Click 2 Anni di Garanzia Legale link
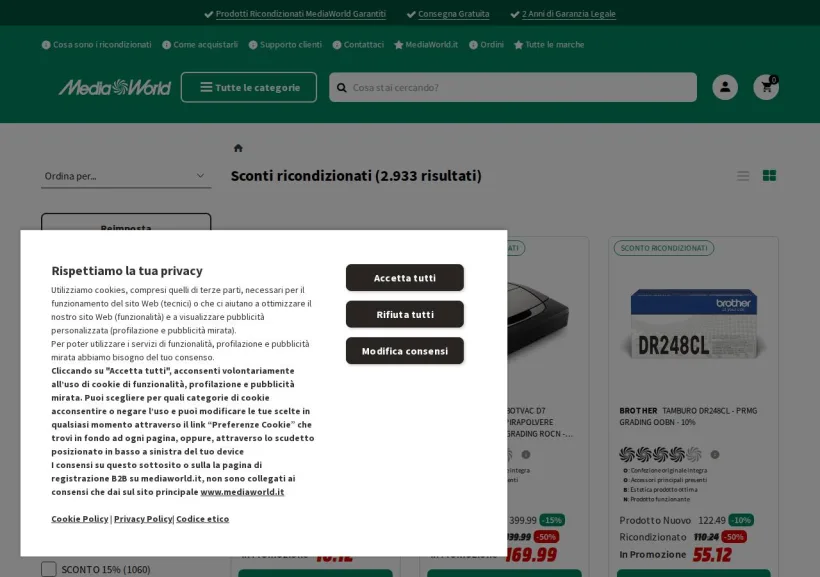This screenshot has height=577, width=820. click(x=568, y=14)
